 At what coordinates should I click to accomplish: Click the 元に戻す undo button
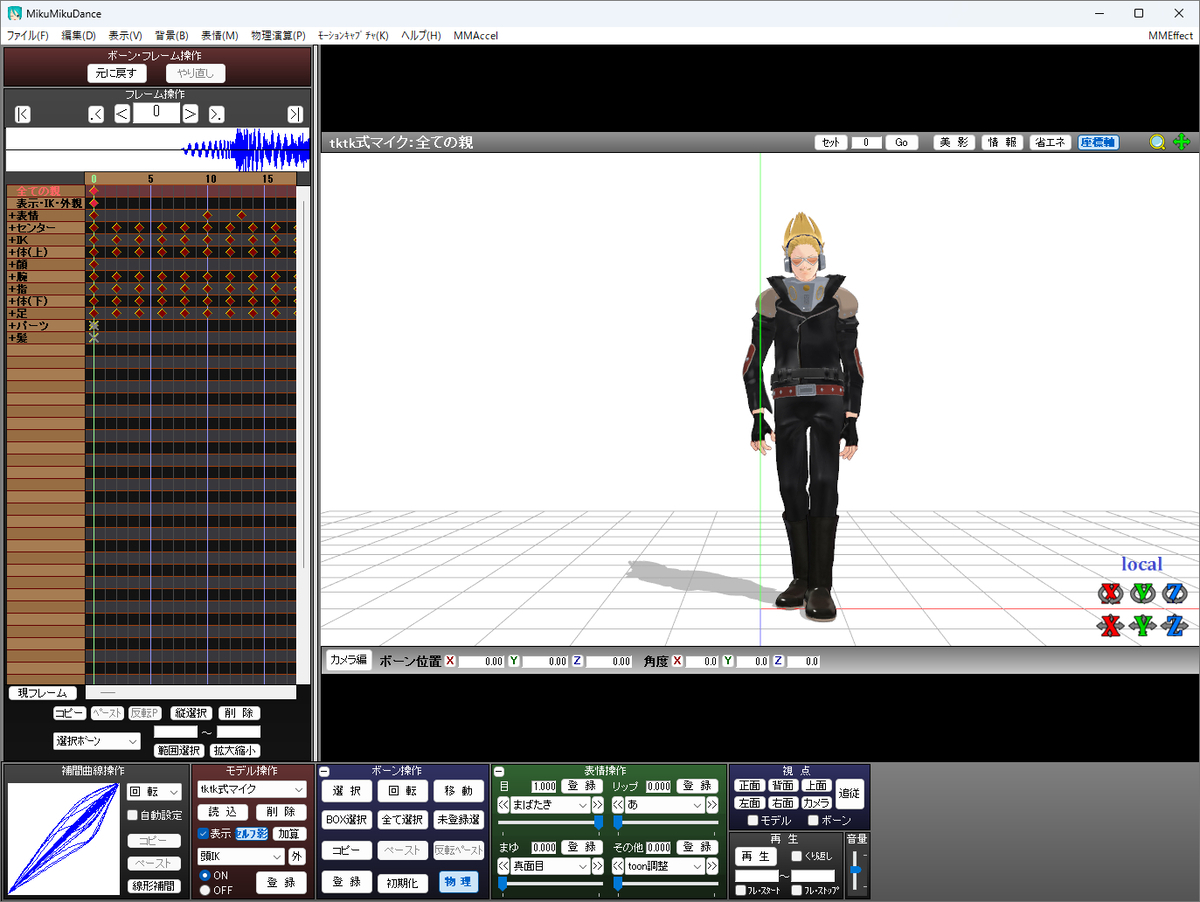click(117, 73)
